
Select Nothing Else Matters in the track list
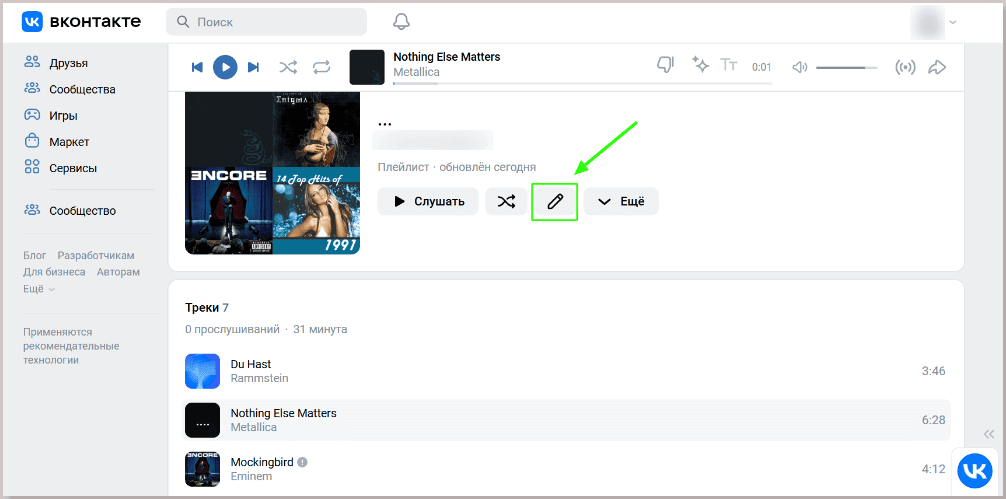(284, 413)
